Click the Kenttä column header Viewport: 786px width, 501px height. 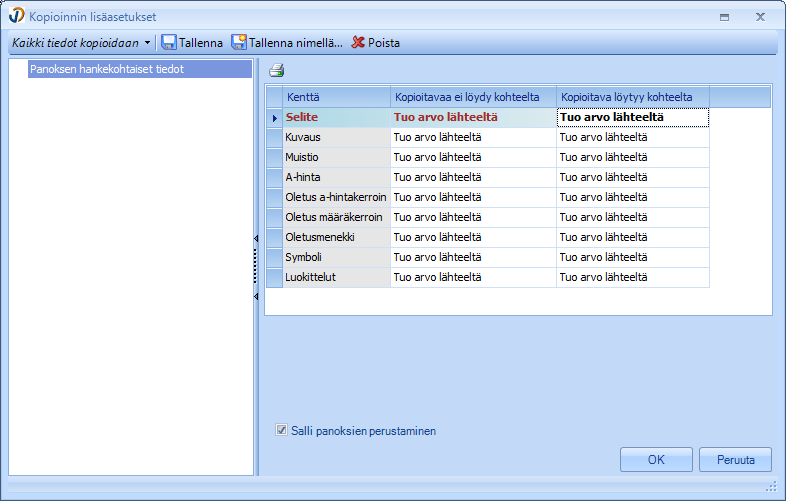[336, 97]
